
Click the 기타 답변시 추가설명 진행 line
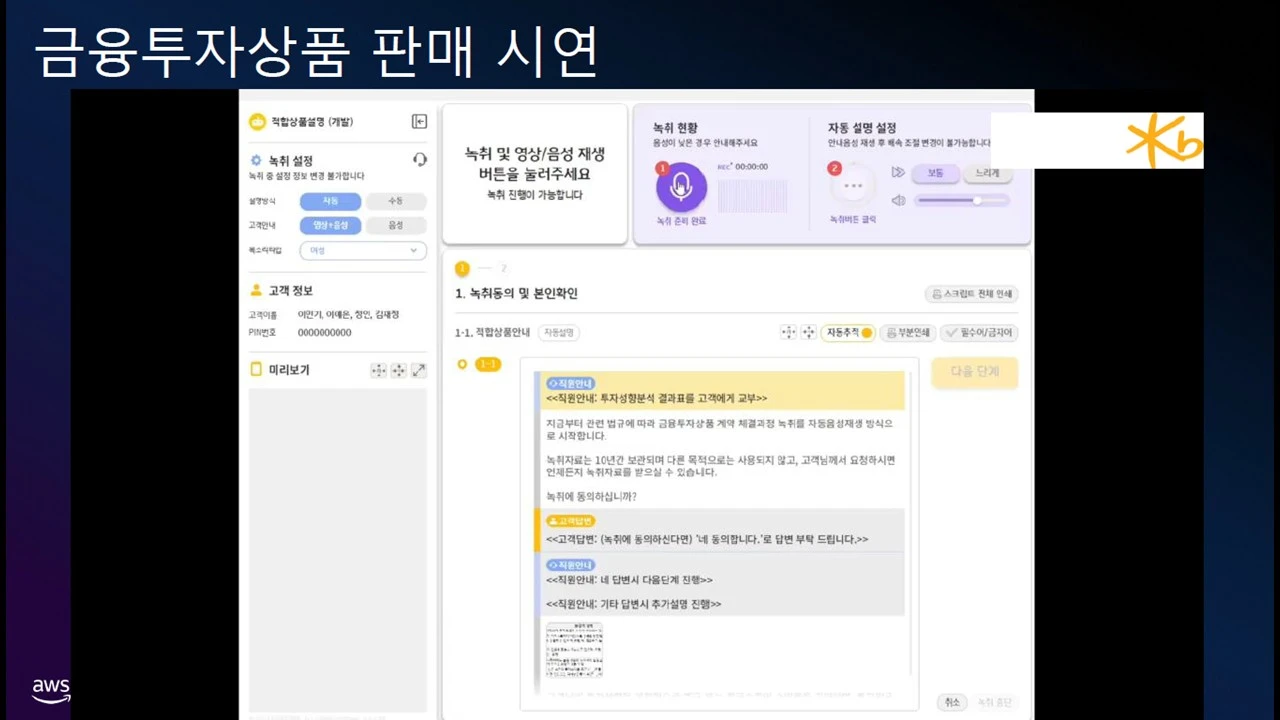click(x=633, y=604)
